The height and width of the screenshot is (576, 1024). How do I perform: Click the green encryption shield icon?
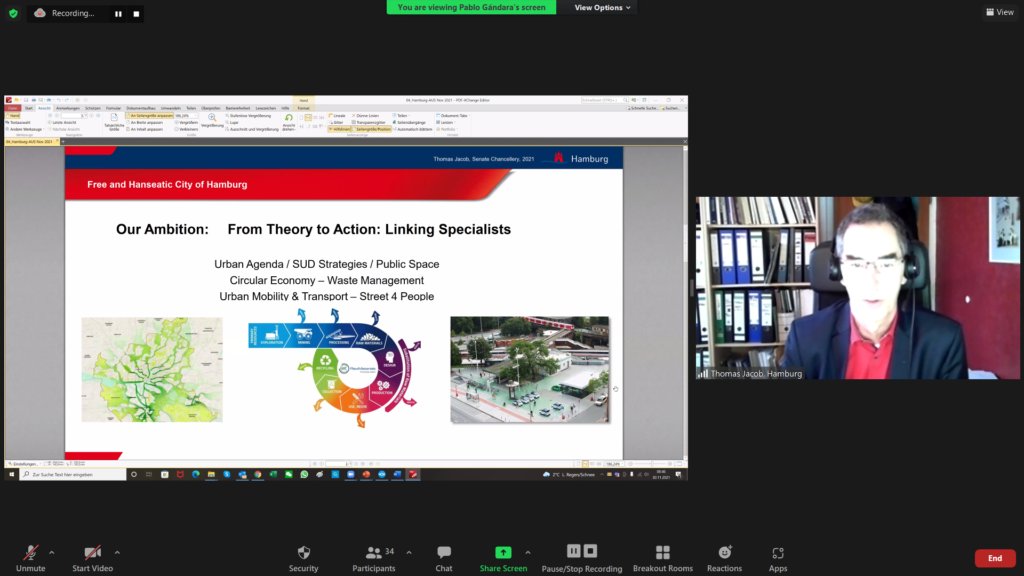click(13, 13)
